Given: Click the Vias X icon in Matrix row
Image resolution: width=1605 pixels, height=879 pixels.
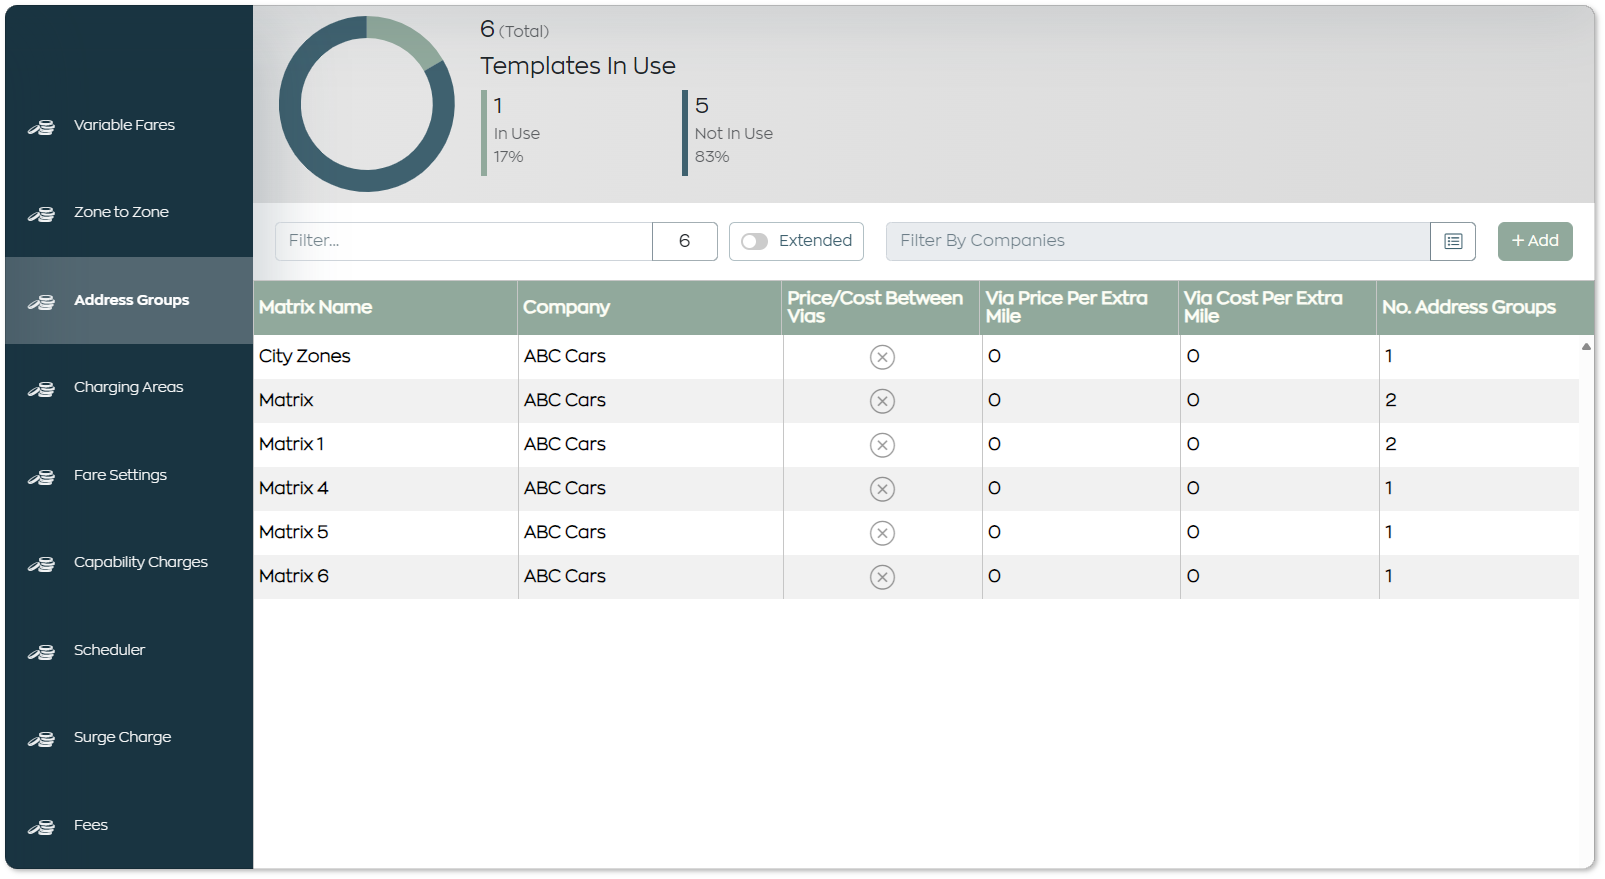Looking at the screenshot, I should 882,401.
